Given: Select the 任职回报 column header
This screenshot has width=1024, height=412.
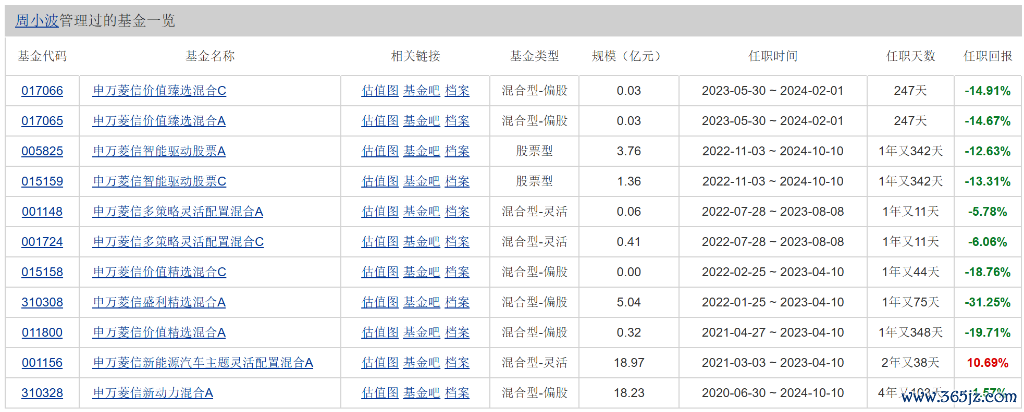Looking at the screenshot, I should click(988, 56).
